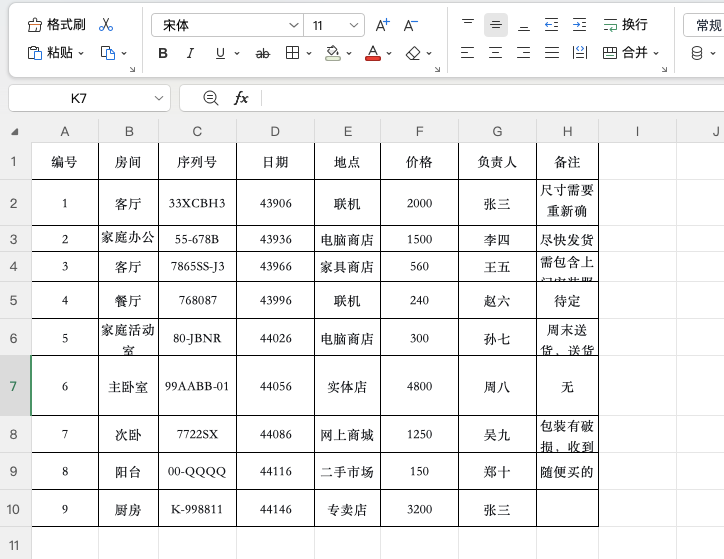The height and width of the screenshot is (559, 724).
Task: Select column A header
Action: tap(65, 132)
